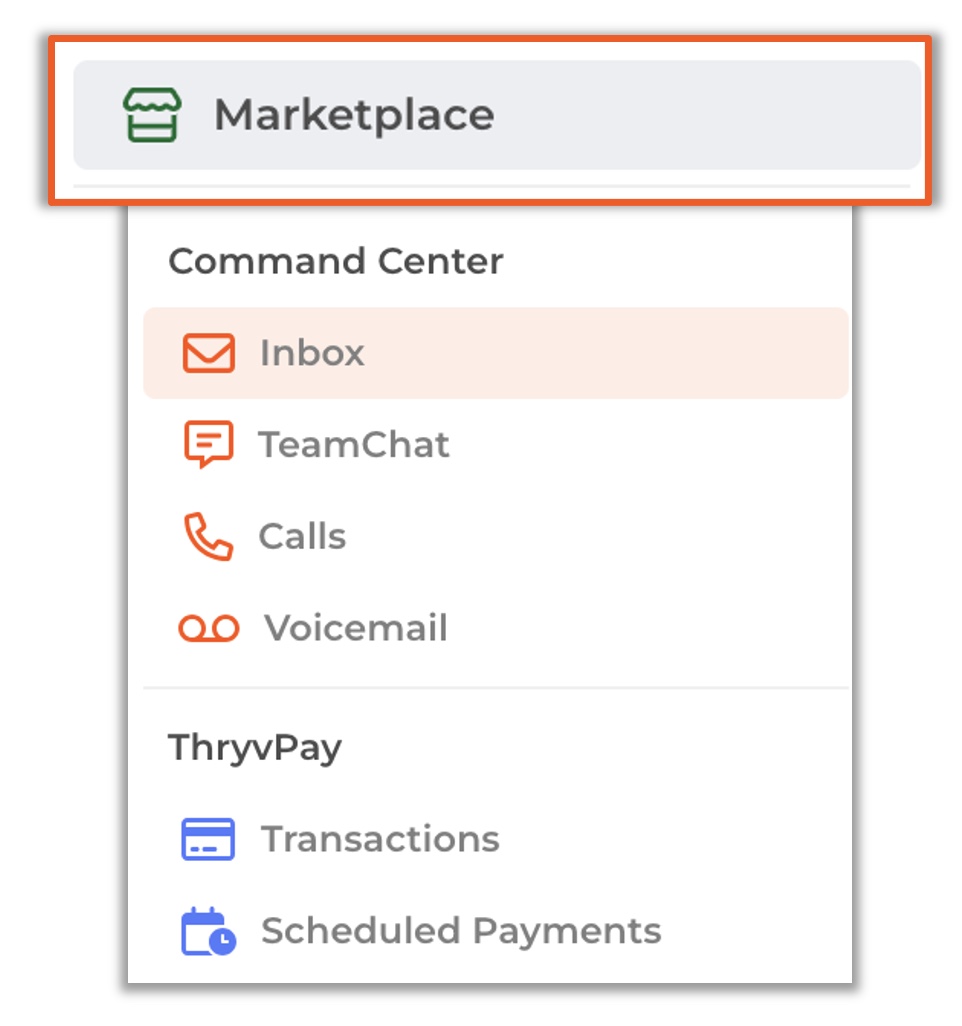Go to the Calls section
The width and height of the screenshot is (962, 1026).
[x=302, y=537]
